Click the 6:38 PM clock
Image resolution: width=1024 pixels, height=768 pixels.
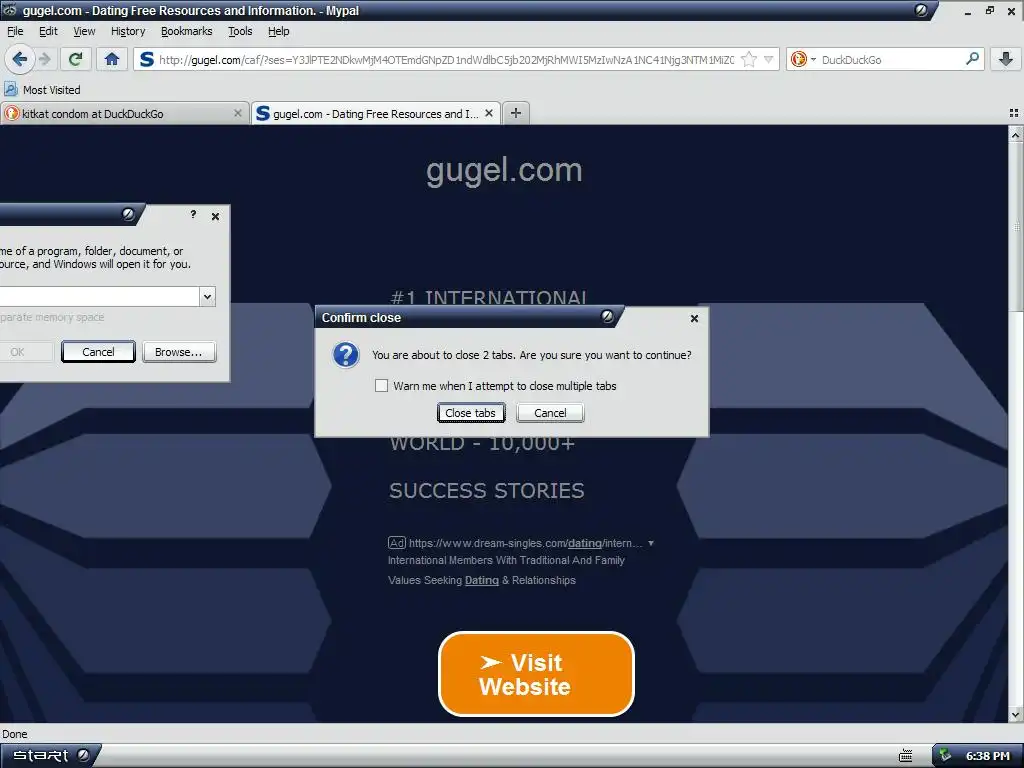(x=988, y=756)
